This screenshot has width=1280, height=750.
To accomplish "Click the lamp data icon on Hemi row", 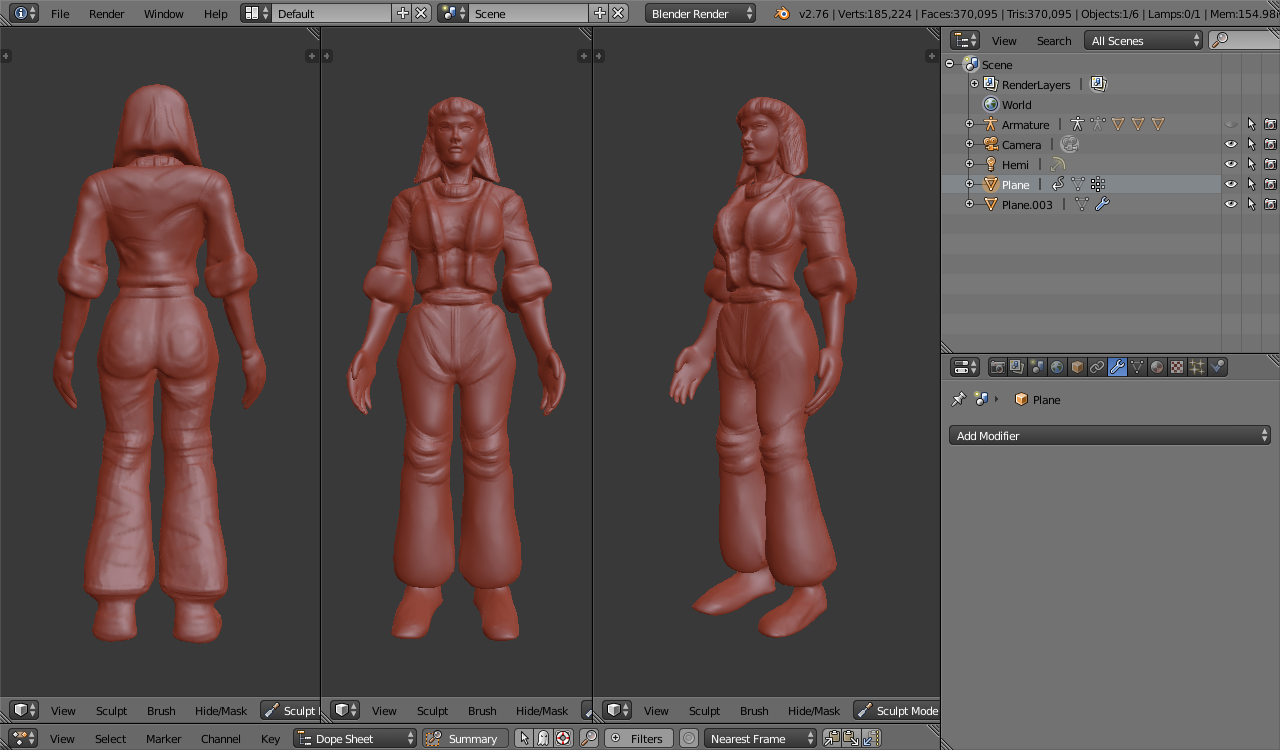I will pyautogui.click(x=1057, y=164).
